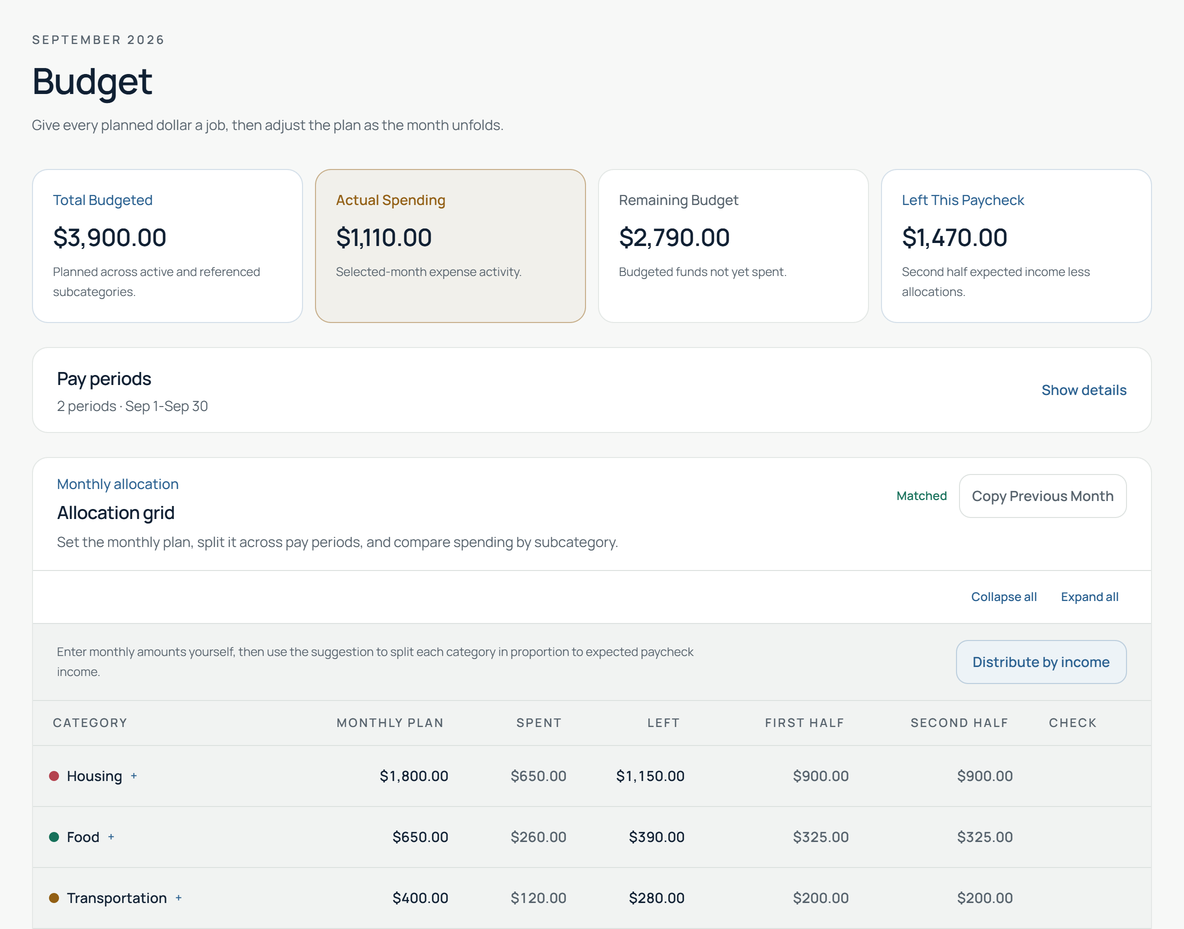The width and height of the screenshot is (1184, 929).
Task: Click the brown Transportation color dot
Action: (x=54, y=898)
